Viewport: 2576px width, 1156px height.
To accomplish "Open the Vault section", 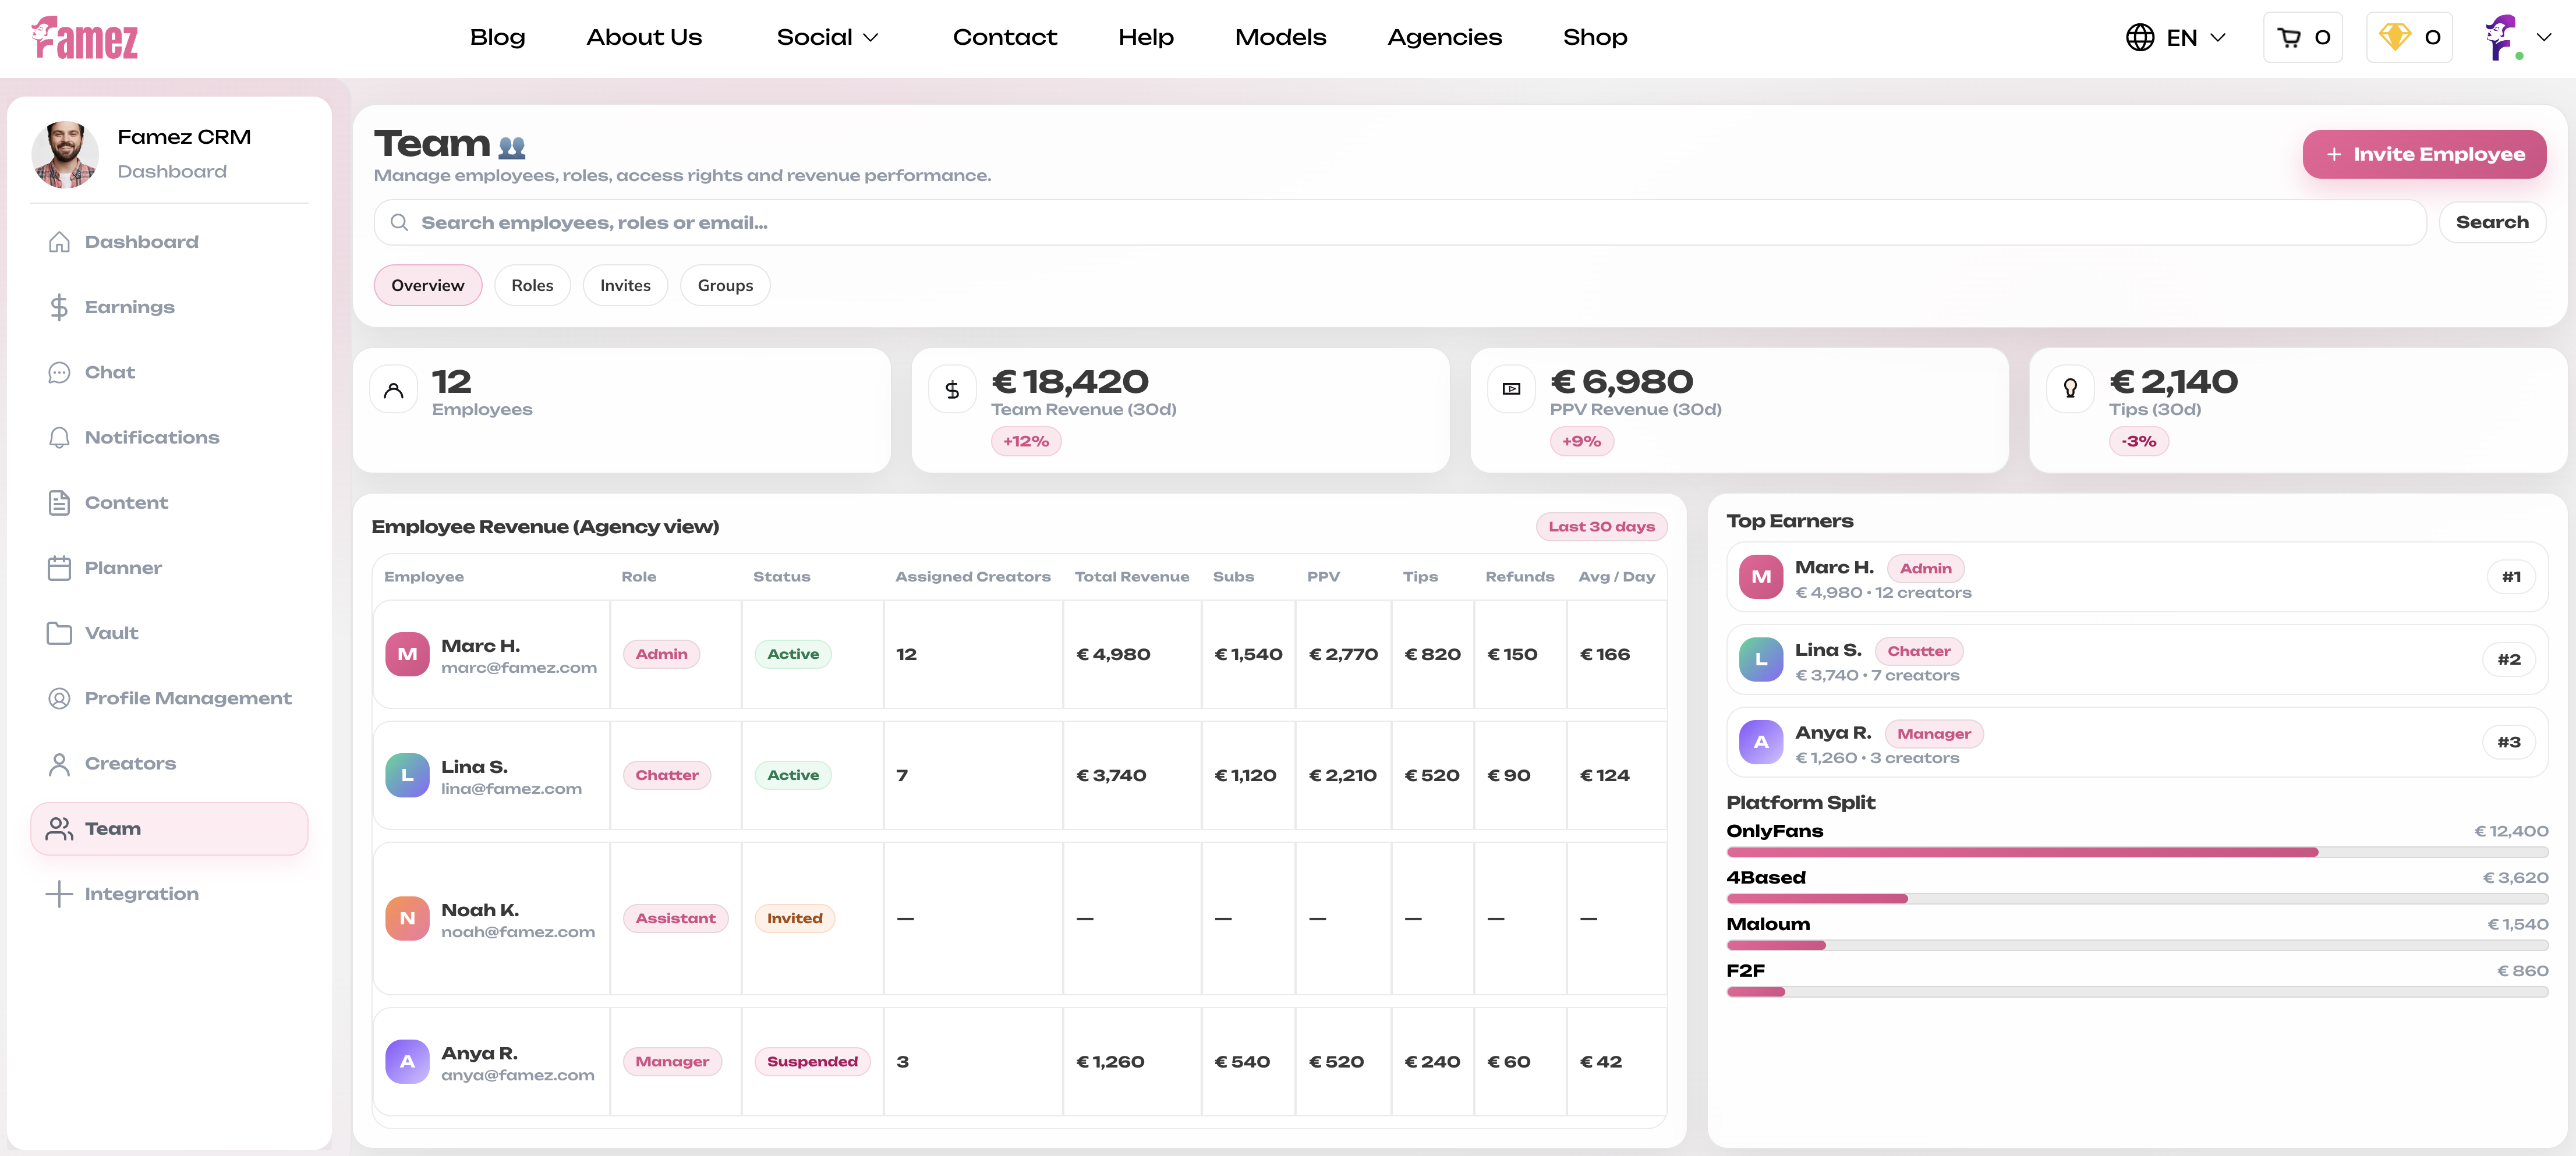I will coord(111,632).
